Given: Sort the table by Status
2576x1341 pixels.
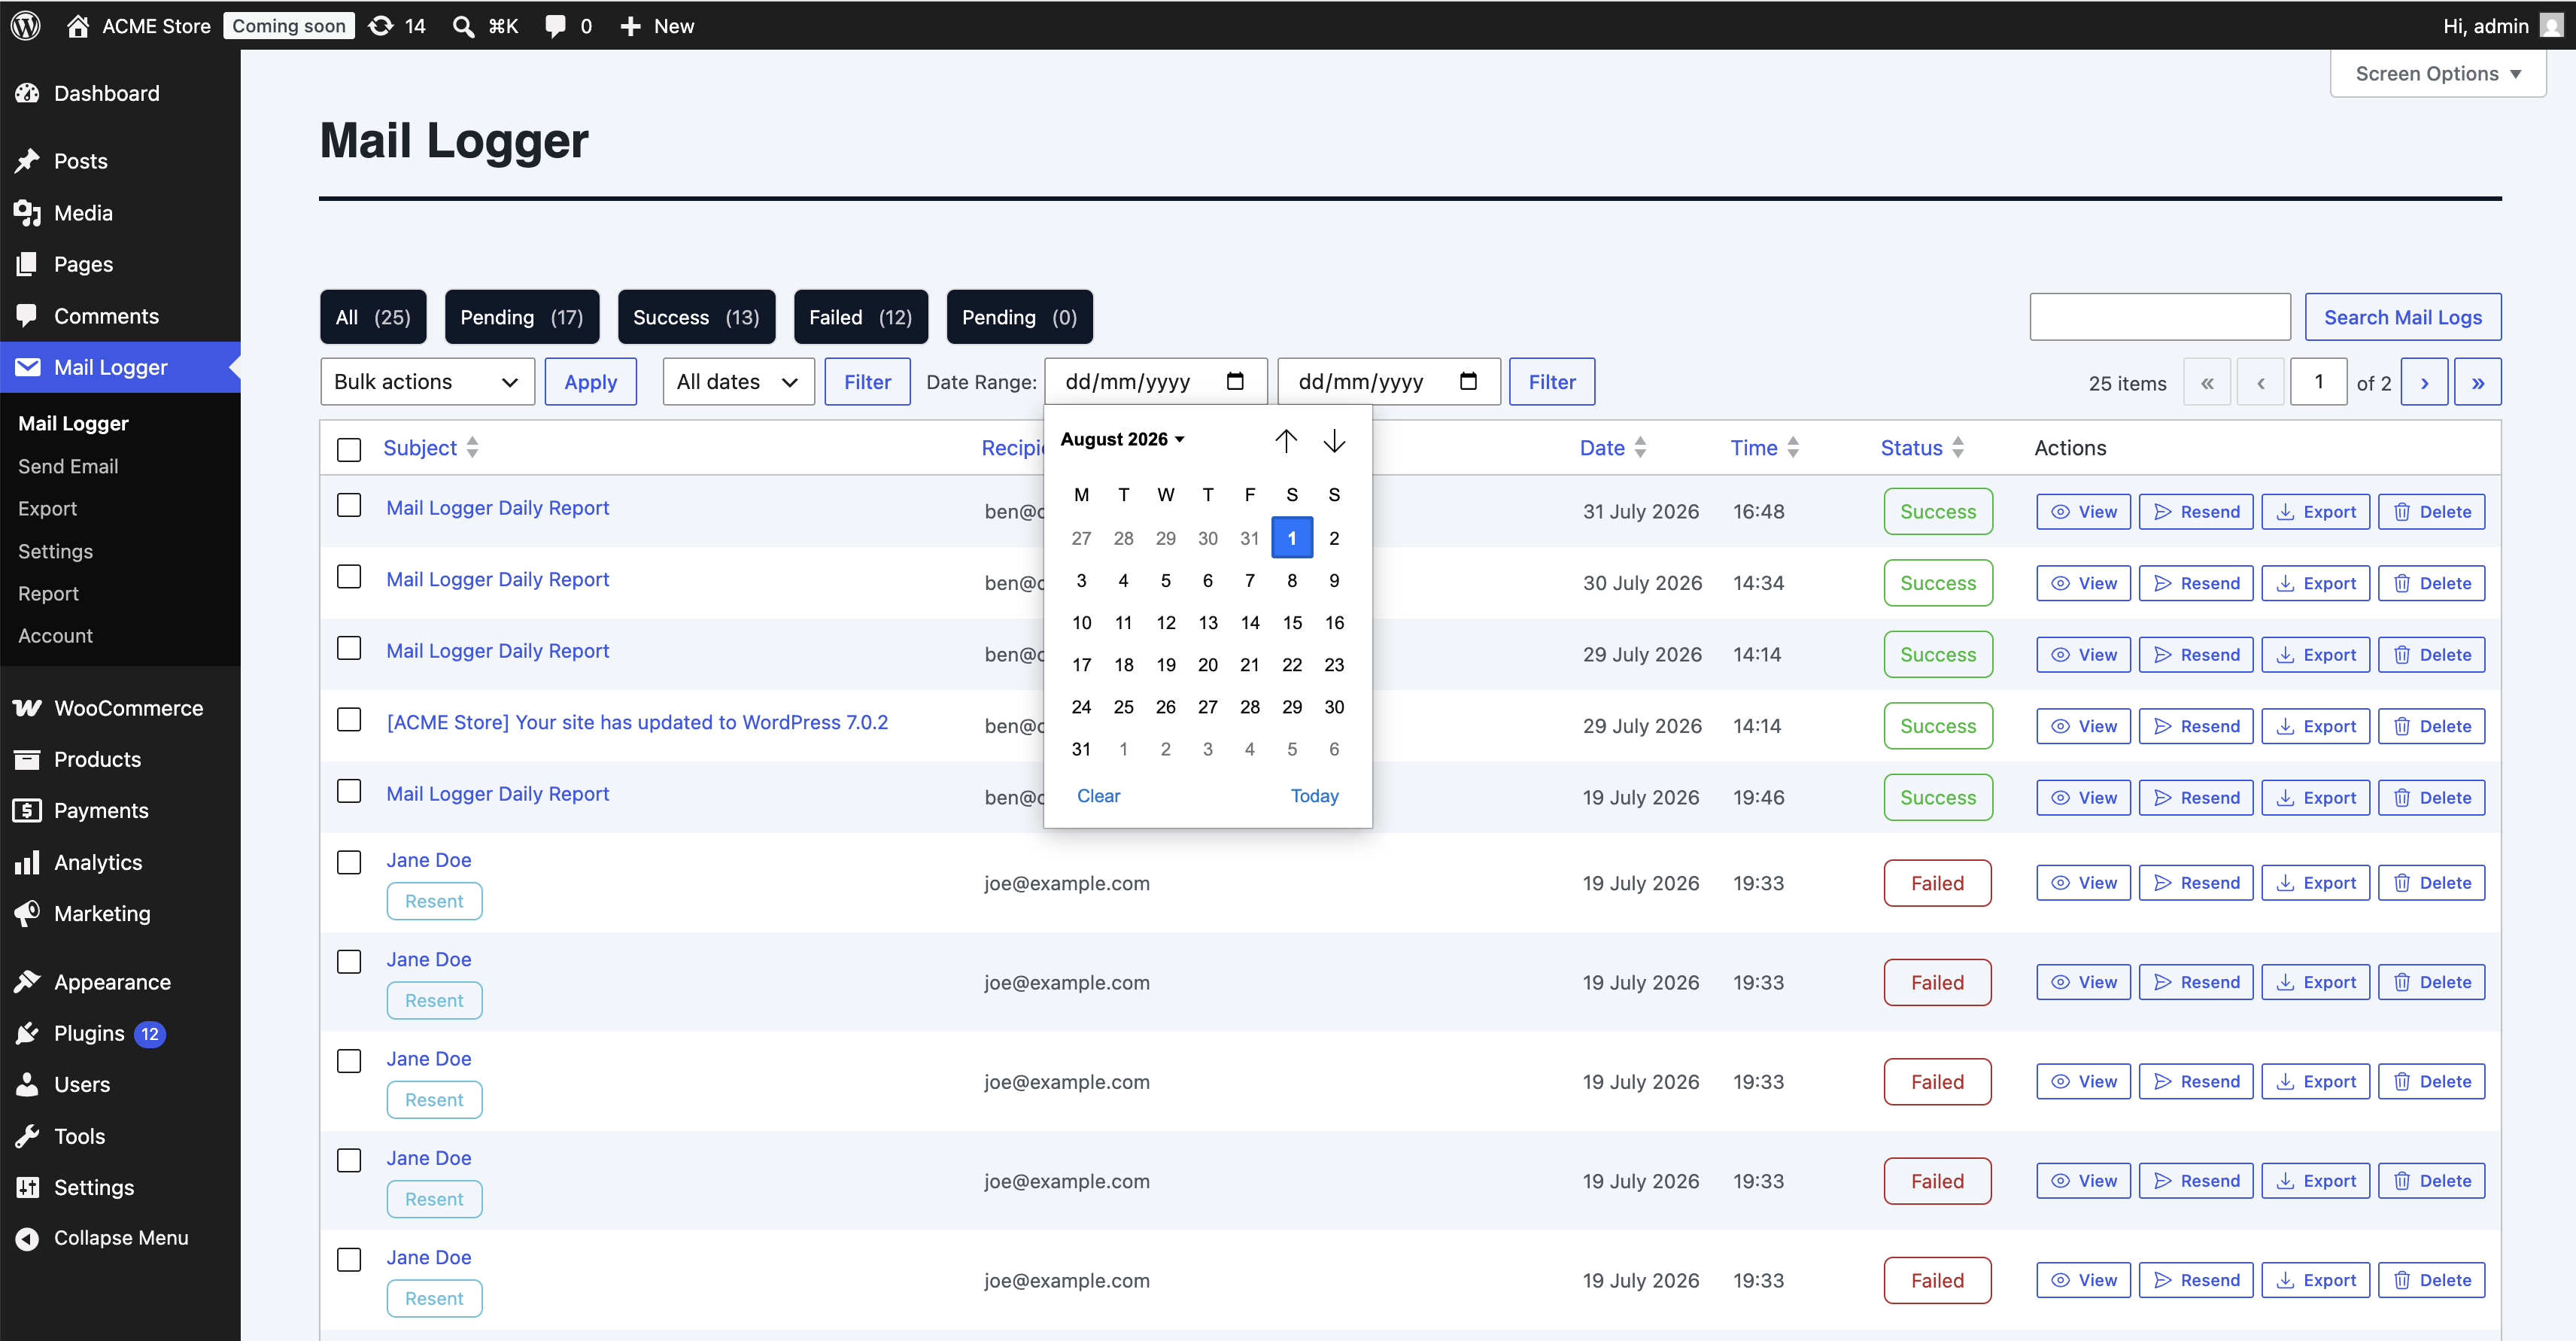Looking at the screenshot, I should tap(1922, 448).
